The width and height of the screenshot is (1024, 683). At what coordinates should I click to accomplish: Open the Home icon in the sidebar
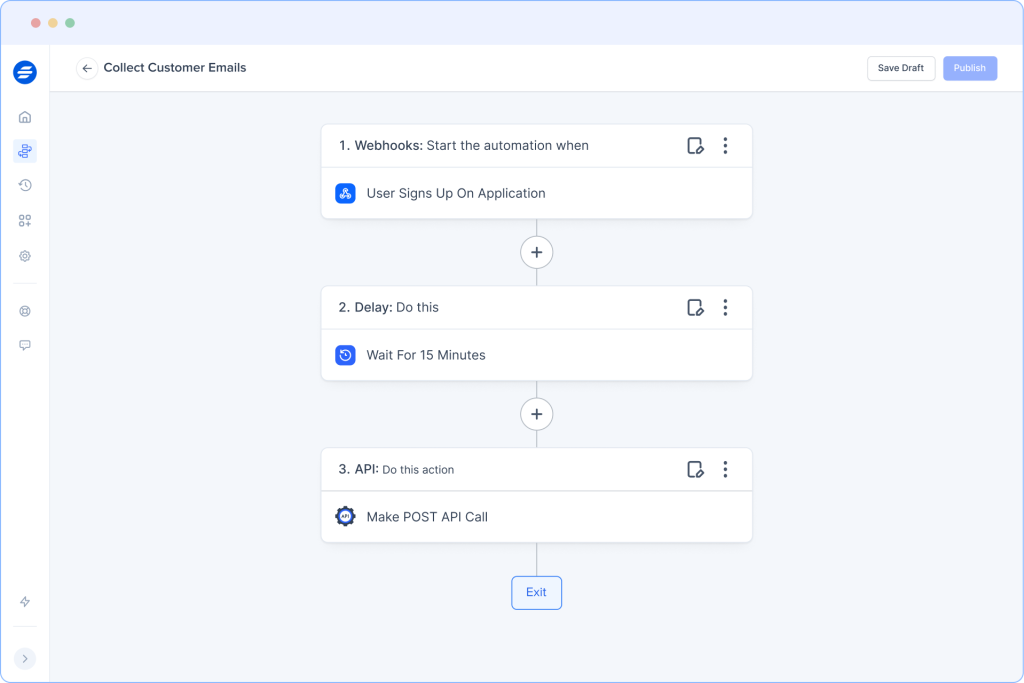(x=24, y=116)
